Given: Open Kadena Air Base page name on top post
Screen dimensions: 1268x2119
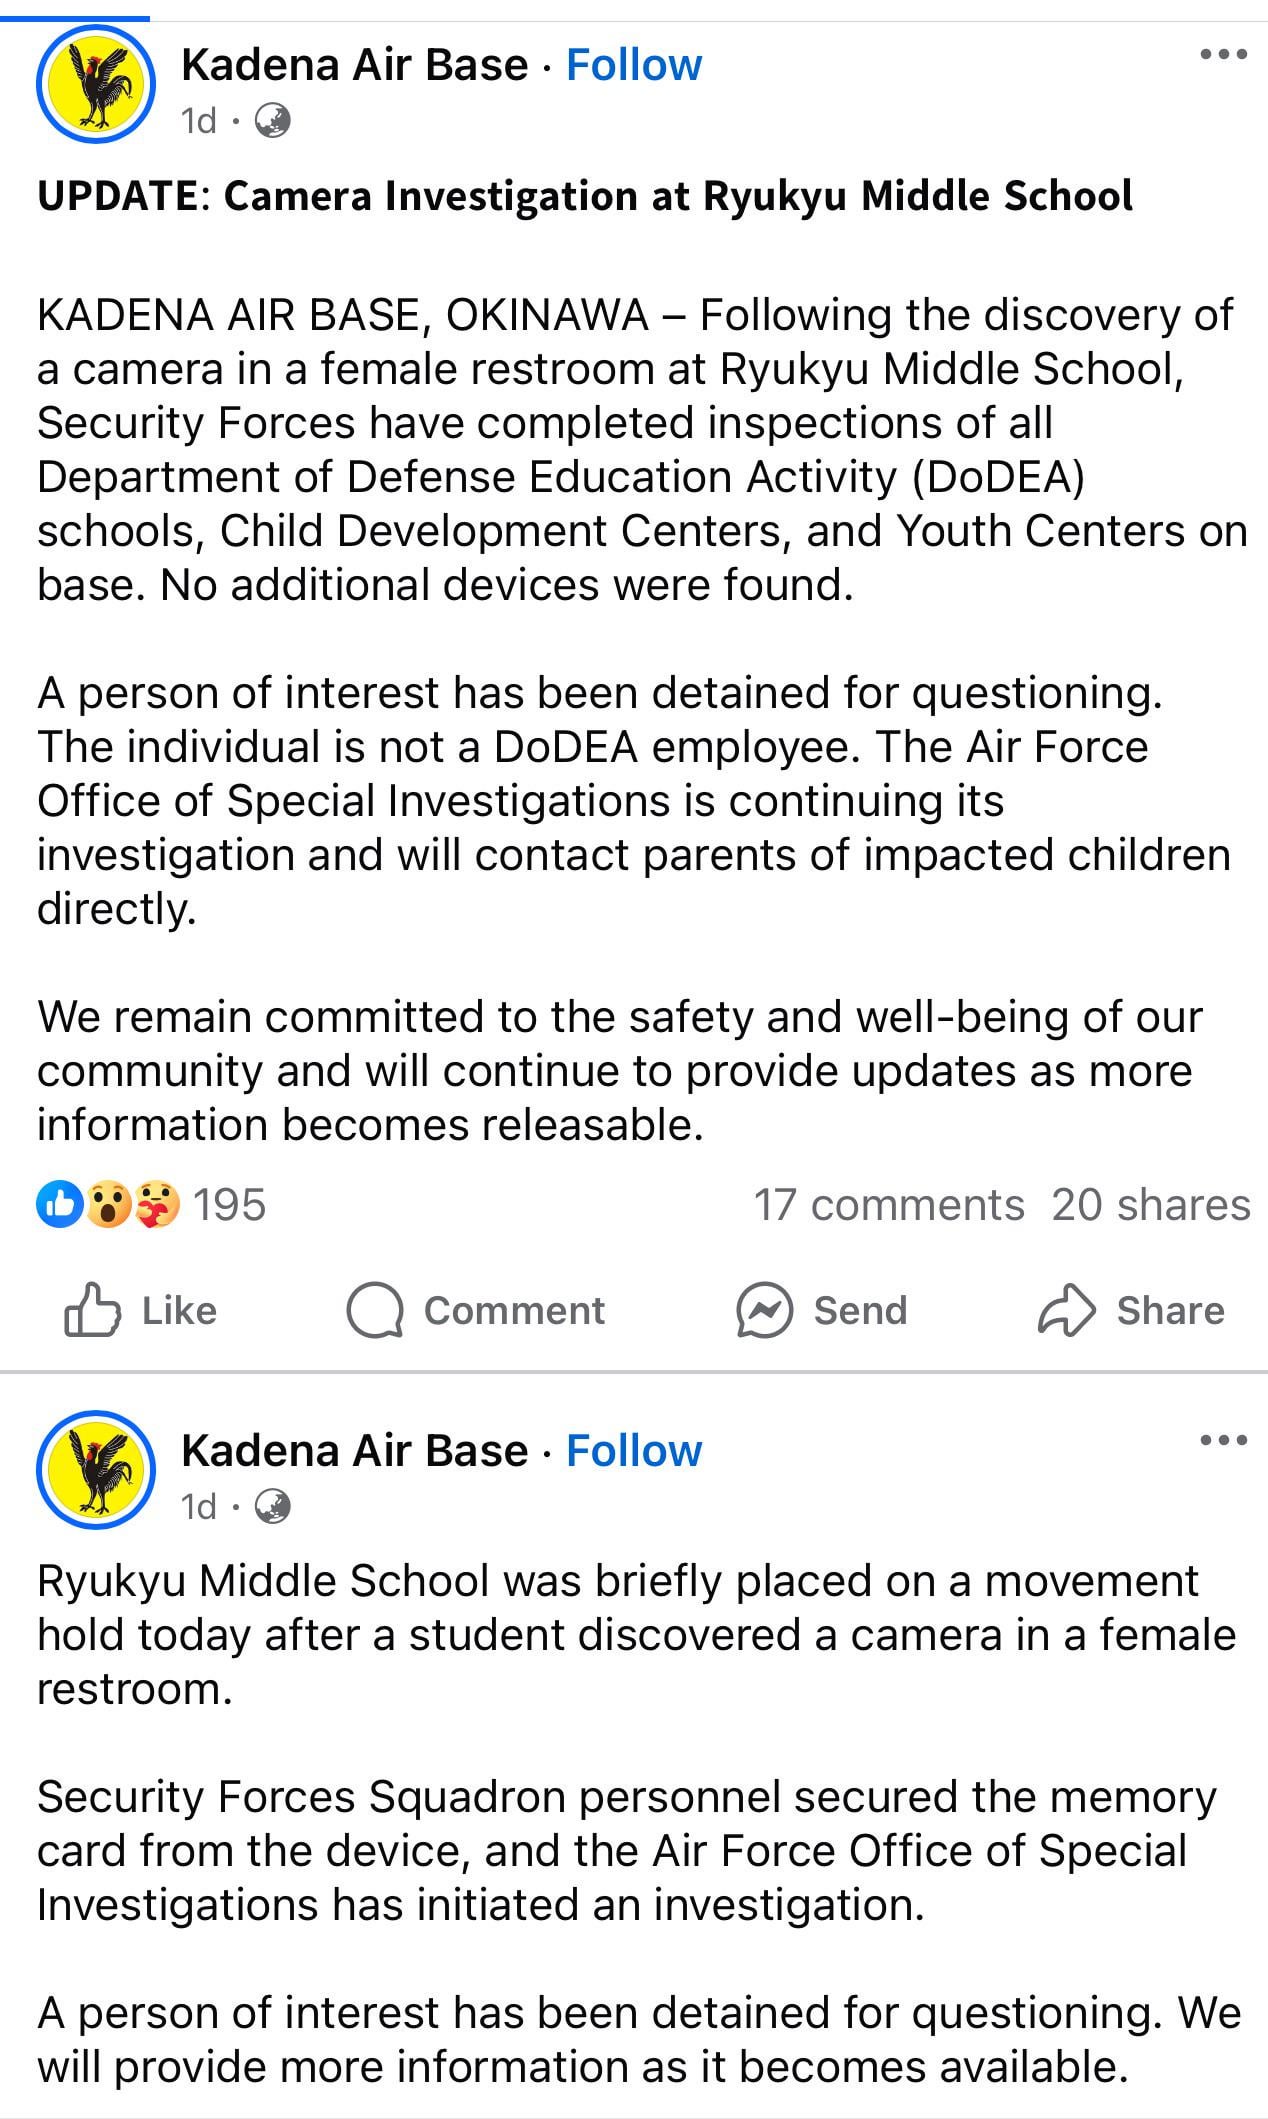Looking at the screenshot, I should (x=354, y=65).
